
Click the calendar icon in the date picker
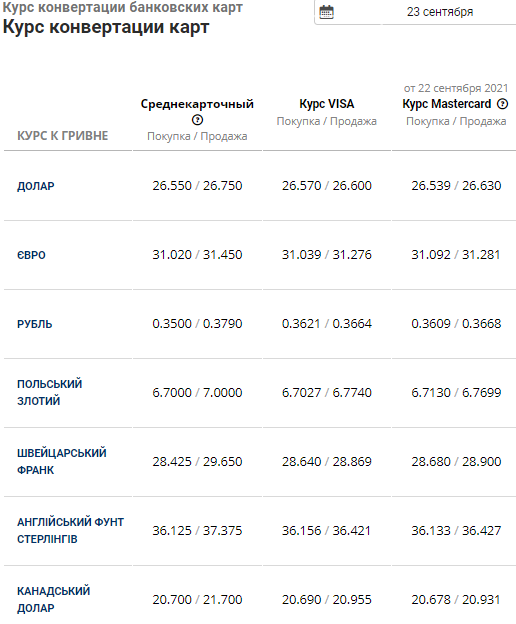point(326,12)
